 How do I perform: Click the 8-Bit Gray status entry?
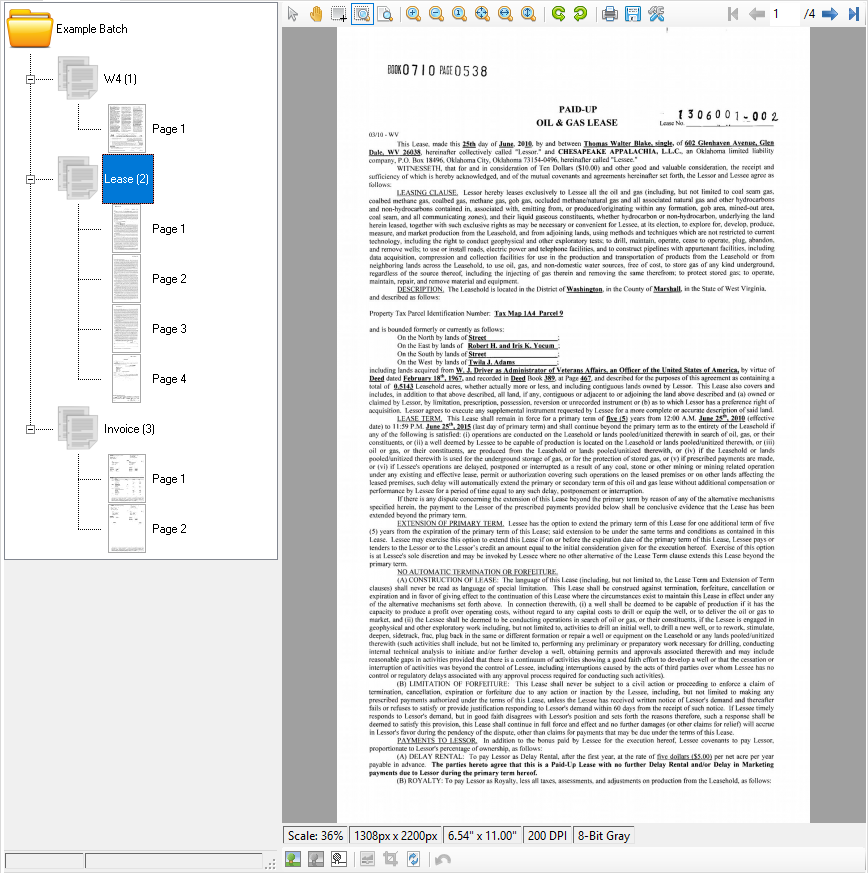[x=604, y=836]
